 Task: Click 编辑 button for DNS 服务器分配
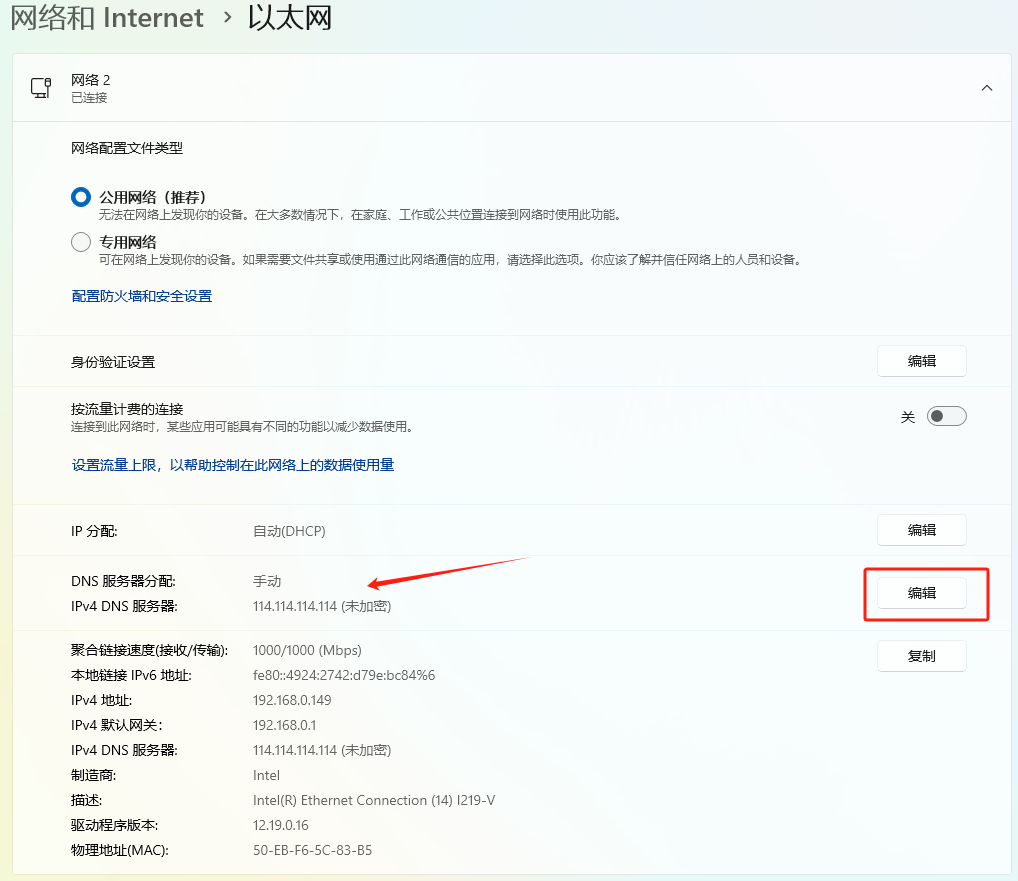pyautogui.click(x=921, y=593)
